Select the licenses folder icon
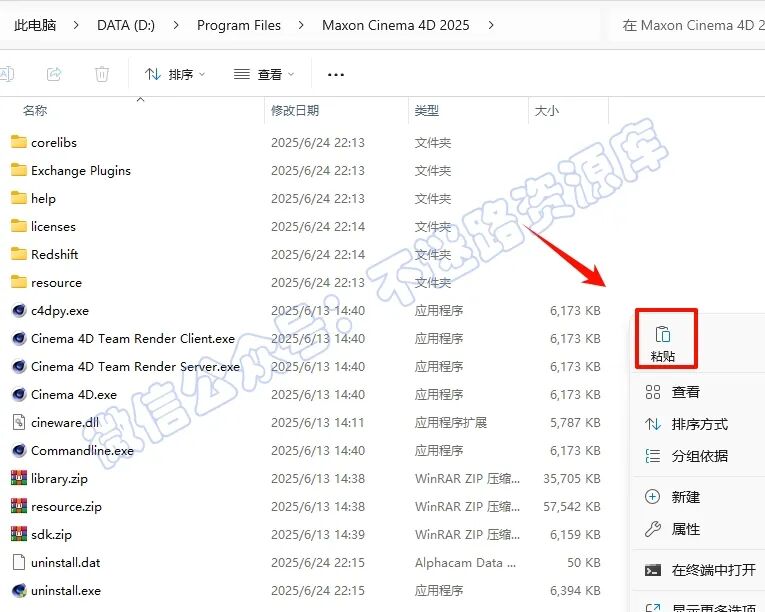This screenshot has width=765, height=612. 19,226
